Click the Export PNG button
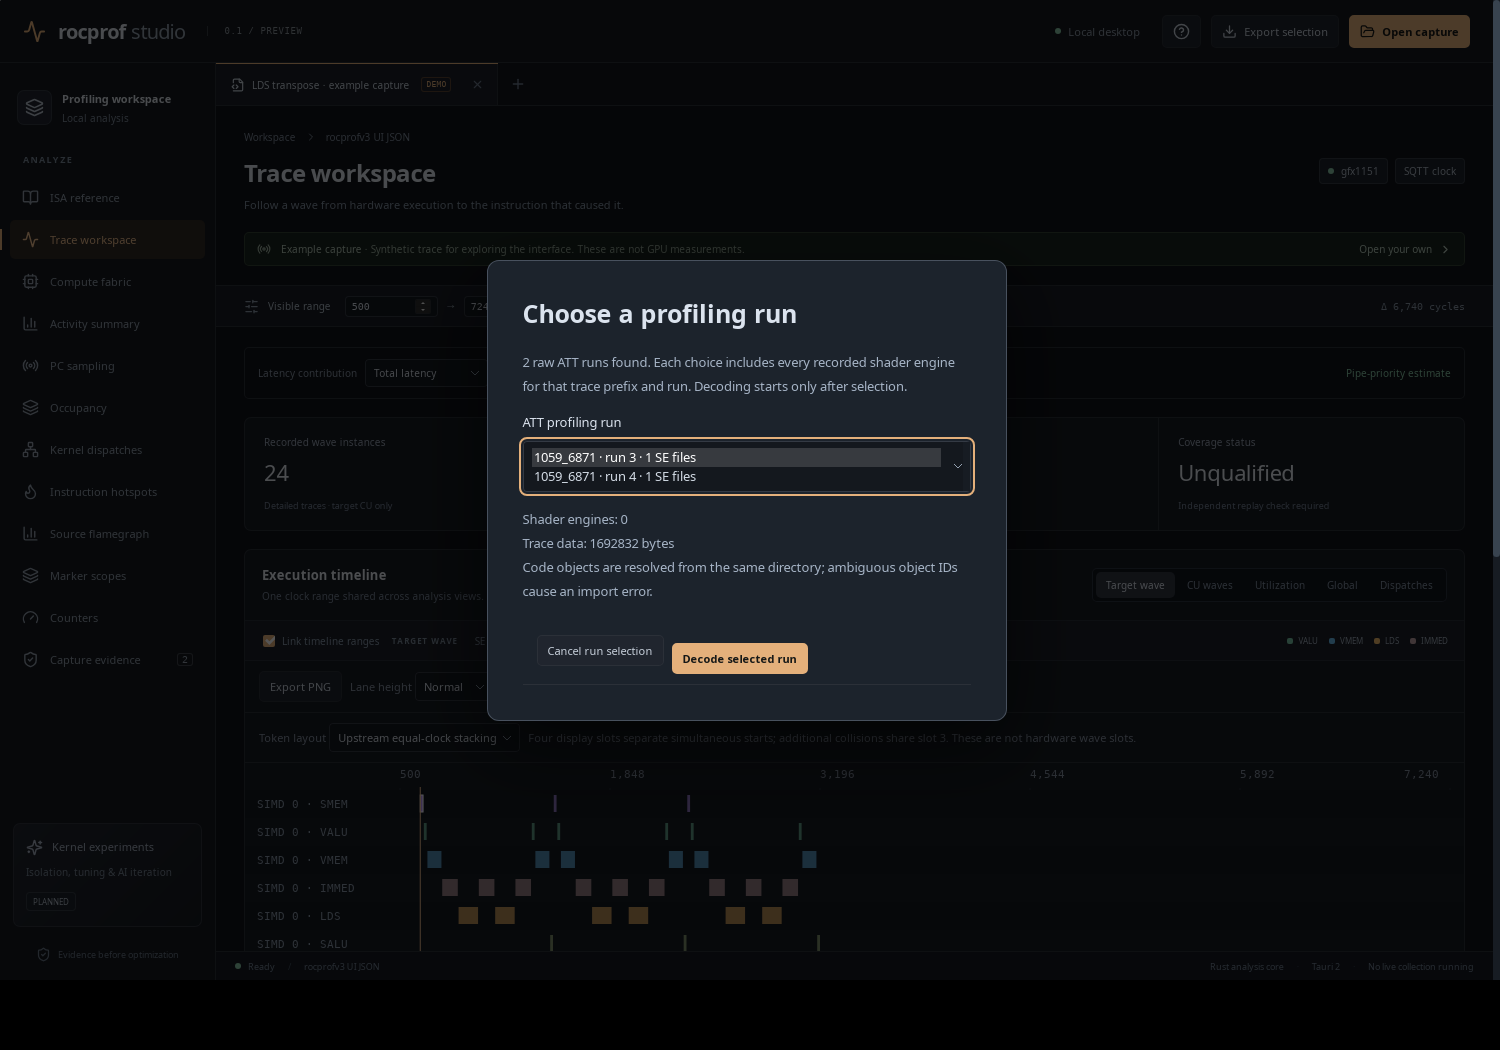1500x1050 pixels. point(300,687)
